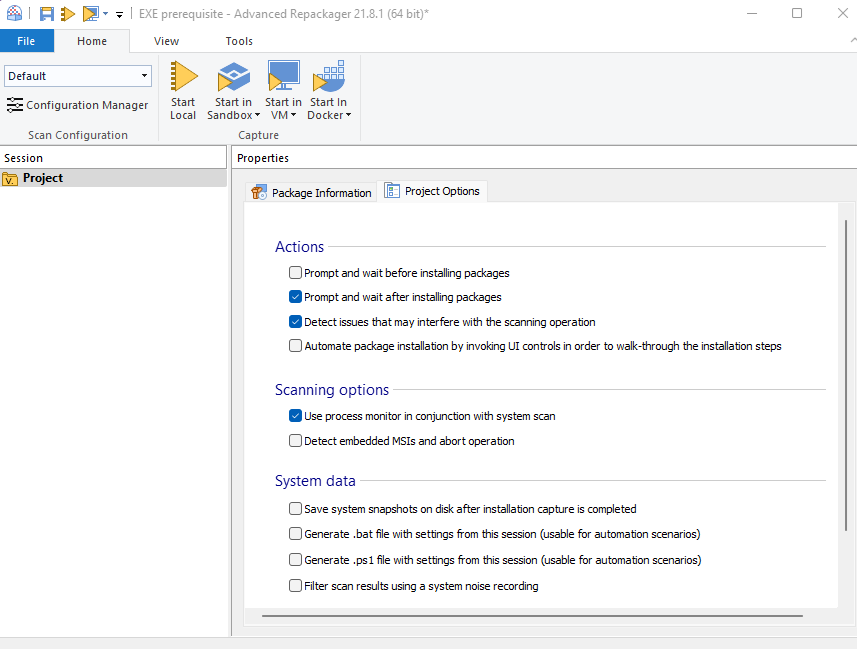Image resolution: width=857 pixels, height=649 pixels.
Task: Start capture in Sandbox
Action: tap(233, 82)
